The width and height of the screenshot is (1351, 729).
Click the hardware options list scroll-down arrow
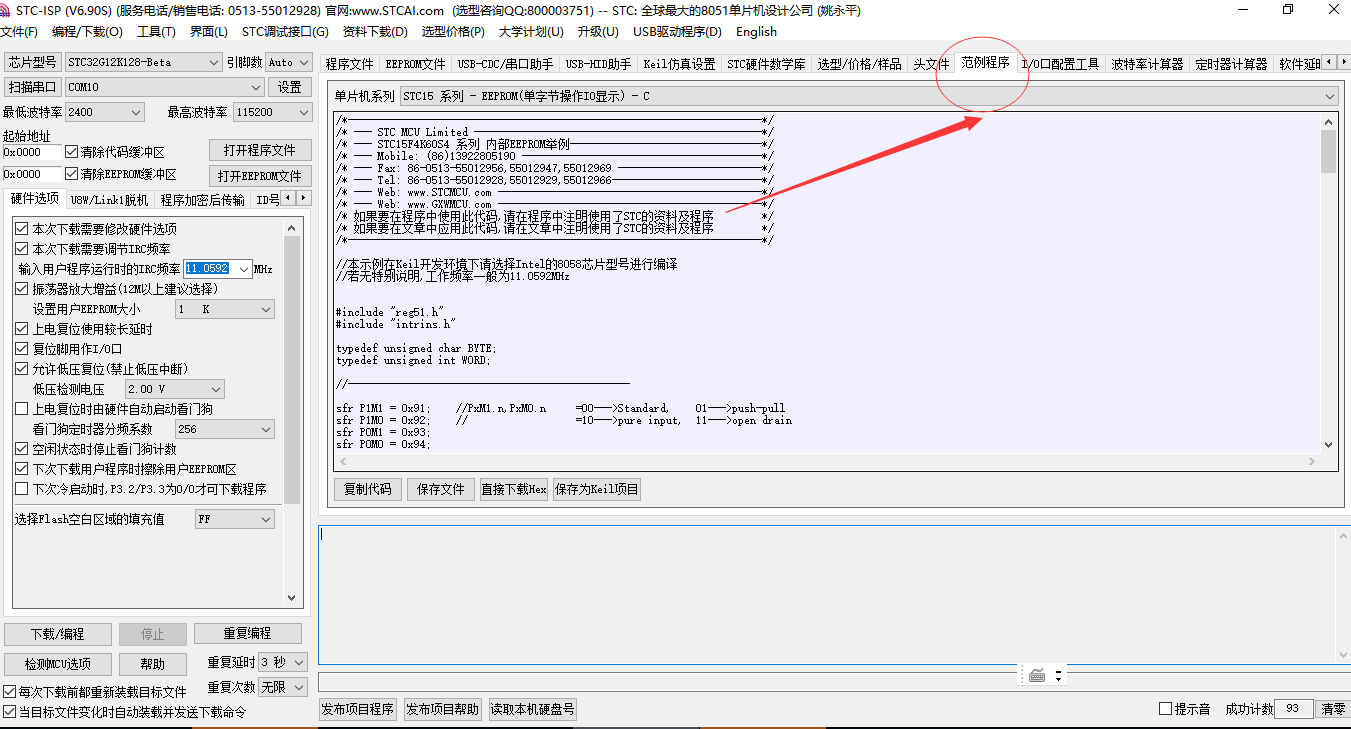click(x=292, y=598)
